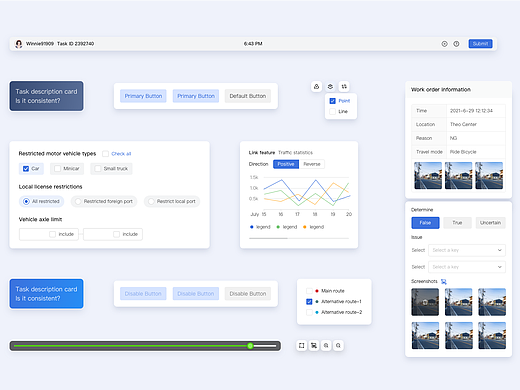520x390 pixels.
Task: Click the Default Button
Action: [248, 96]
